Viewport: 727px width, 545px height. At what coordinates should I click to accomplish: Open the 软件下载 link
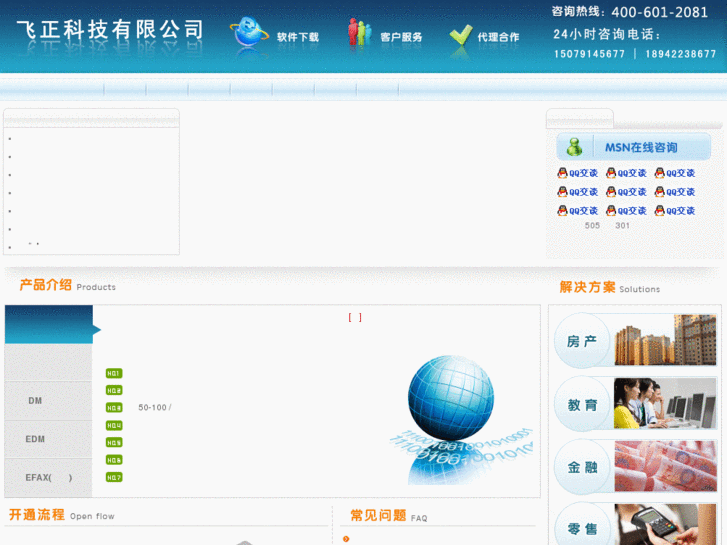click(298, 37)
